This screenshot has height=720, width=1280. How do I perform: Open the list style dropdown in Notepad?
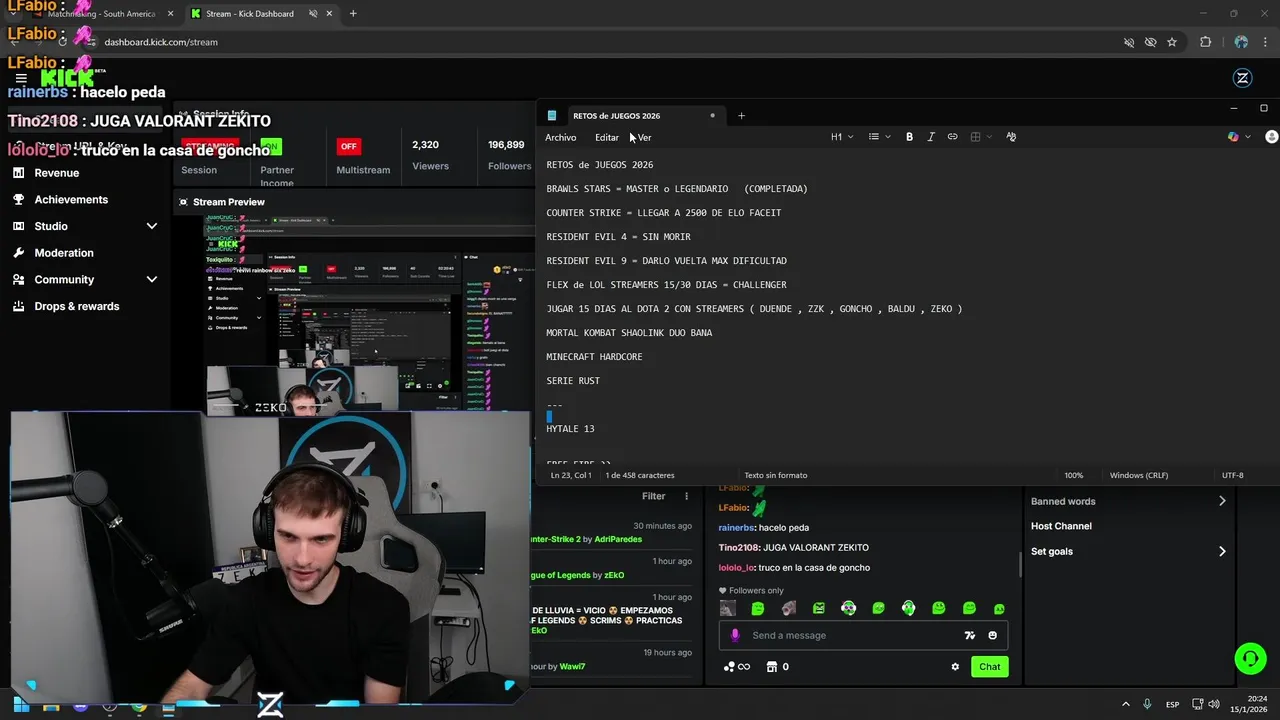pos(877,137)
